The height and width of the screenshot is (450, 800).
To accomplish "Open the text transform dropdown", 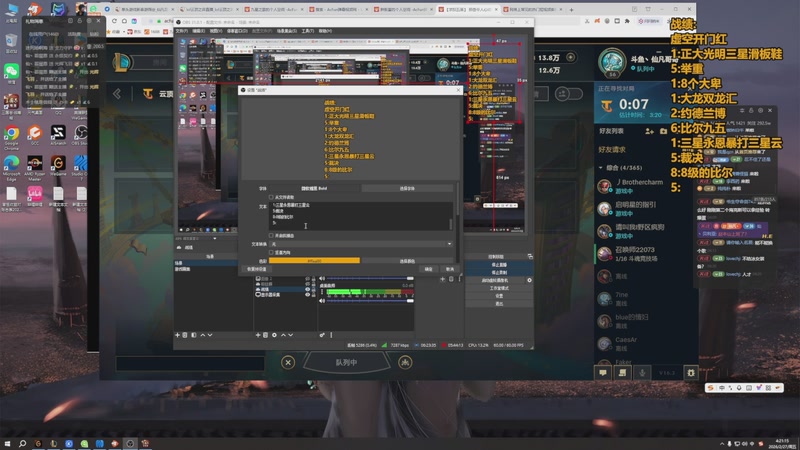I will tap(360, 244).
